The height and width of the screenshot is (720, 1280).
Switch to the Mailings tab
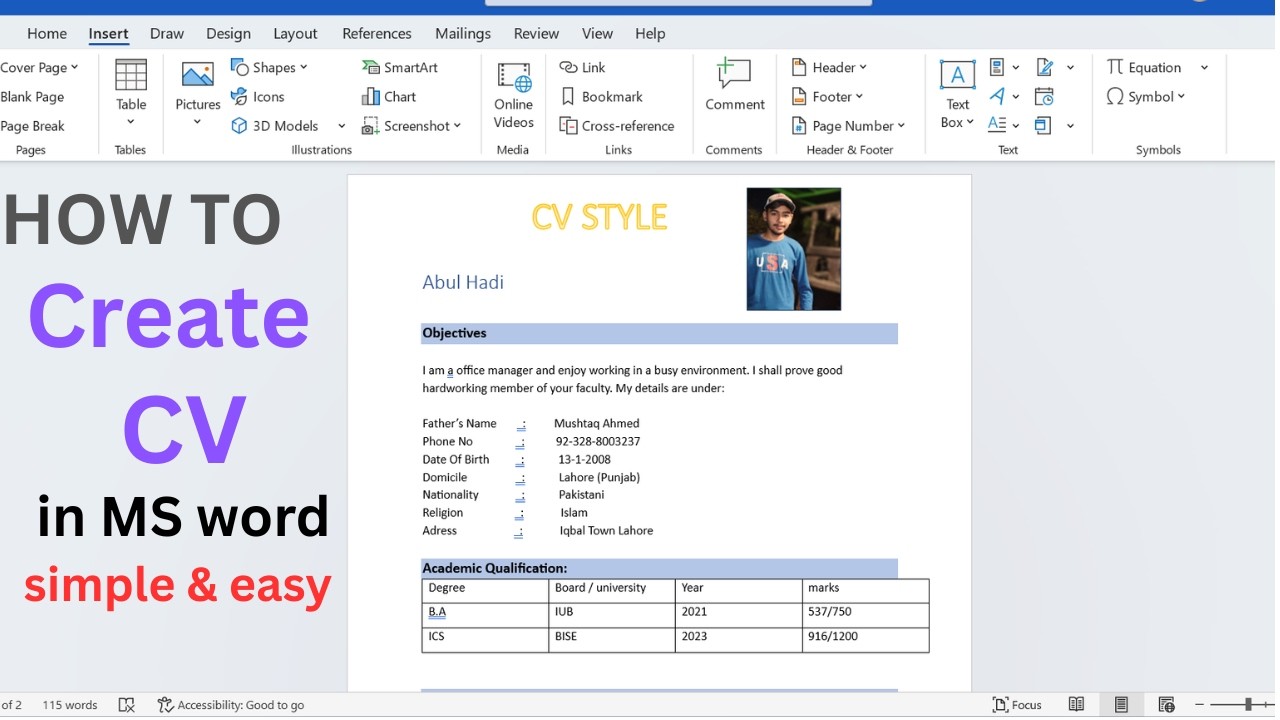pyautogui.click(x=462, y=33)
